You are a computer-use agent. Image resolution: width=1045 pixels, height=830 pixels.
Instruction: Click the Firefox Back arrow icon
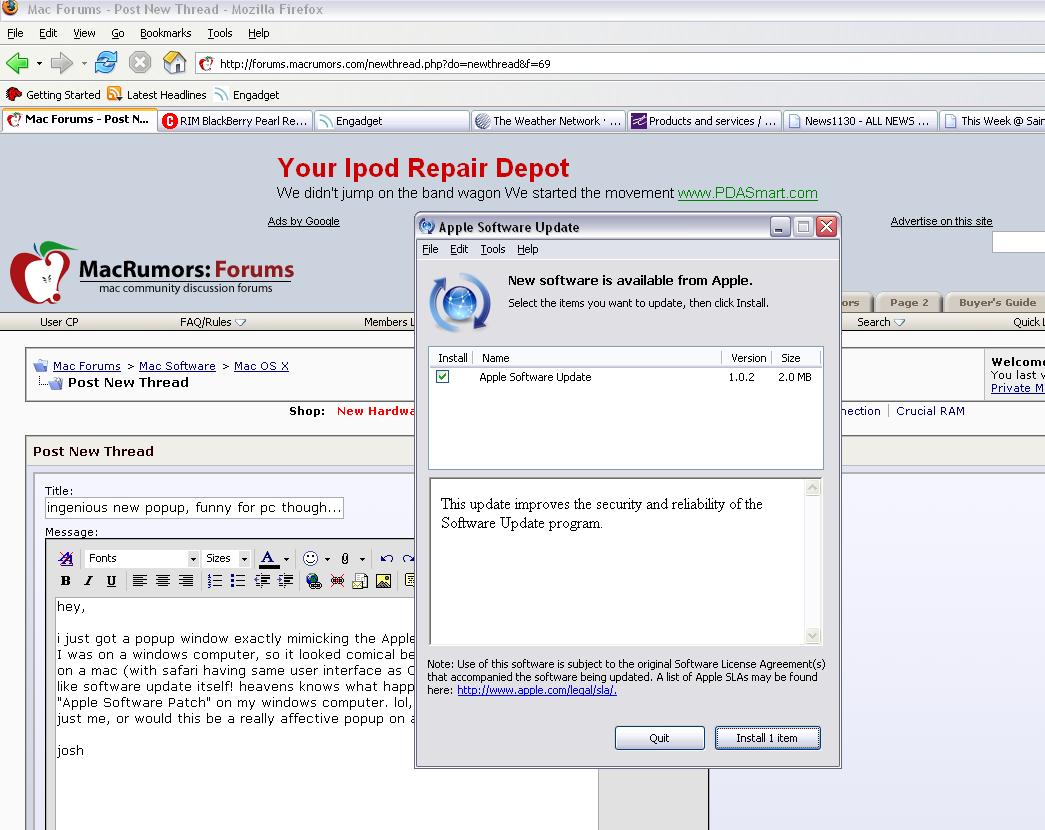coord(17,63)
